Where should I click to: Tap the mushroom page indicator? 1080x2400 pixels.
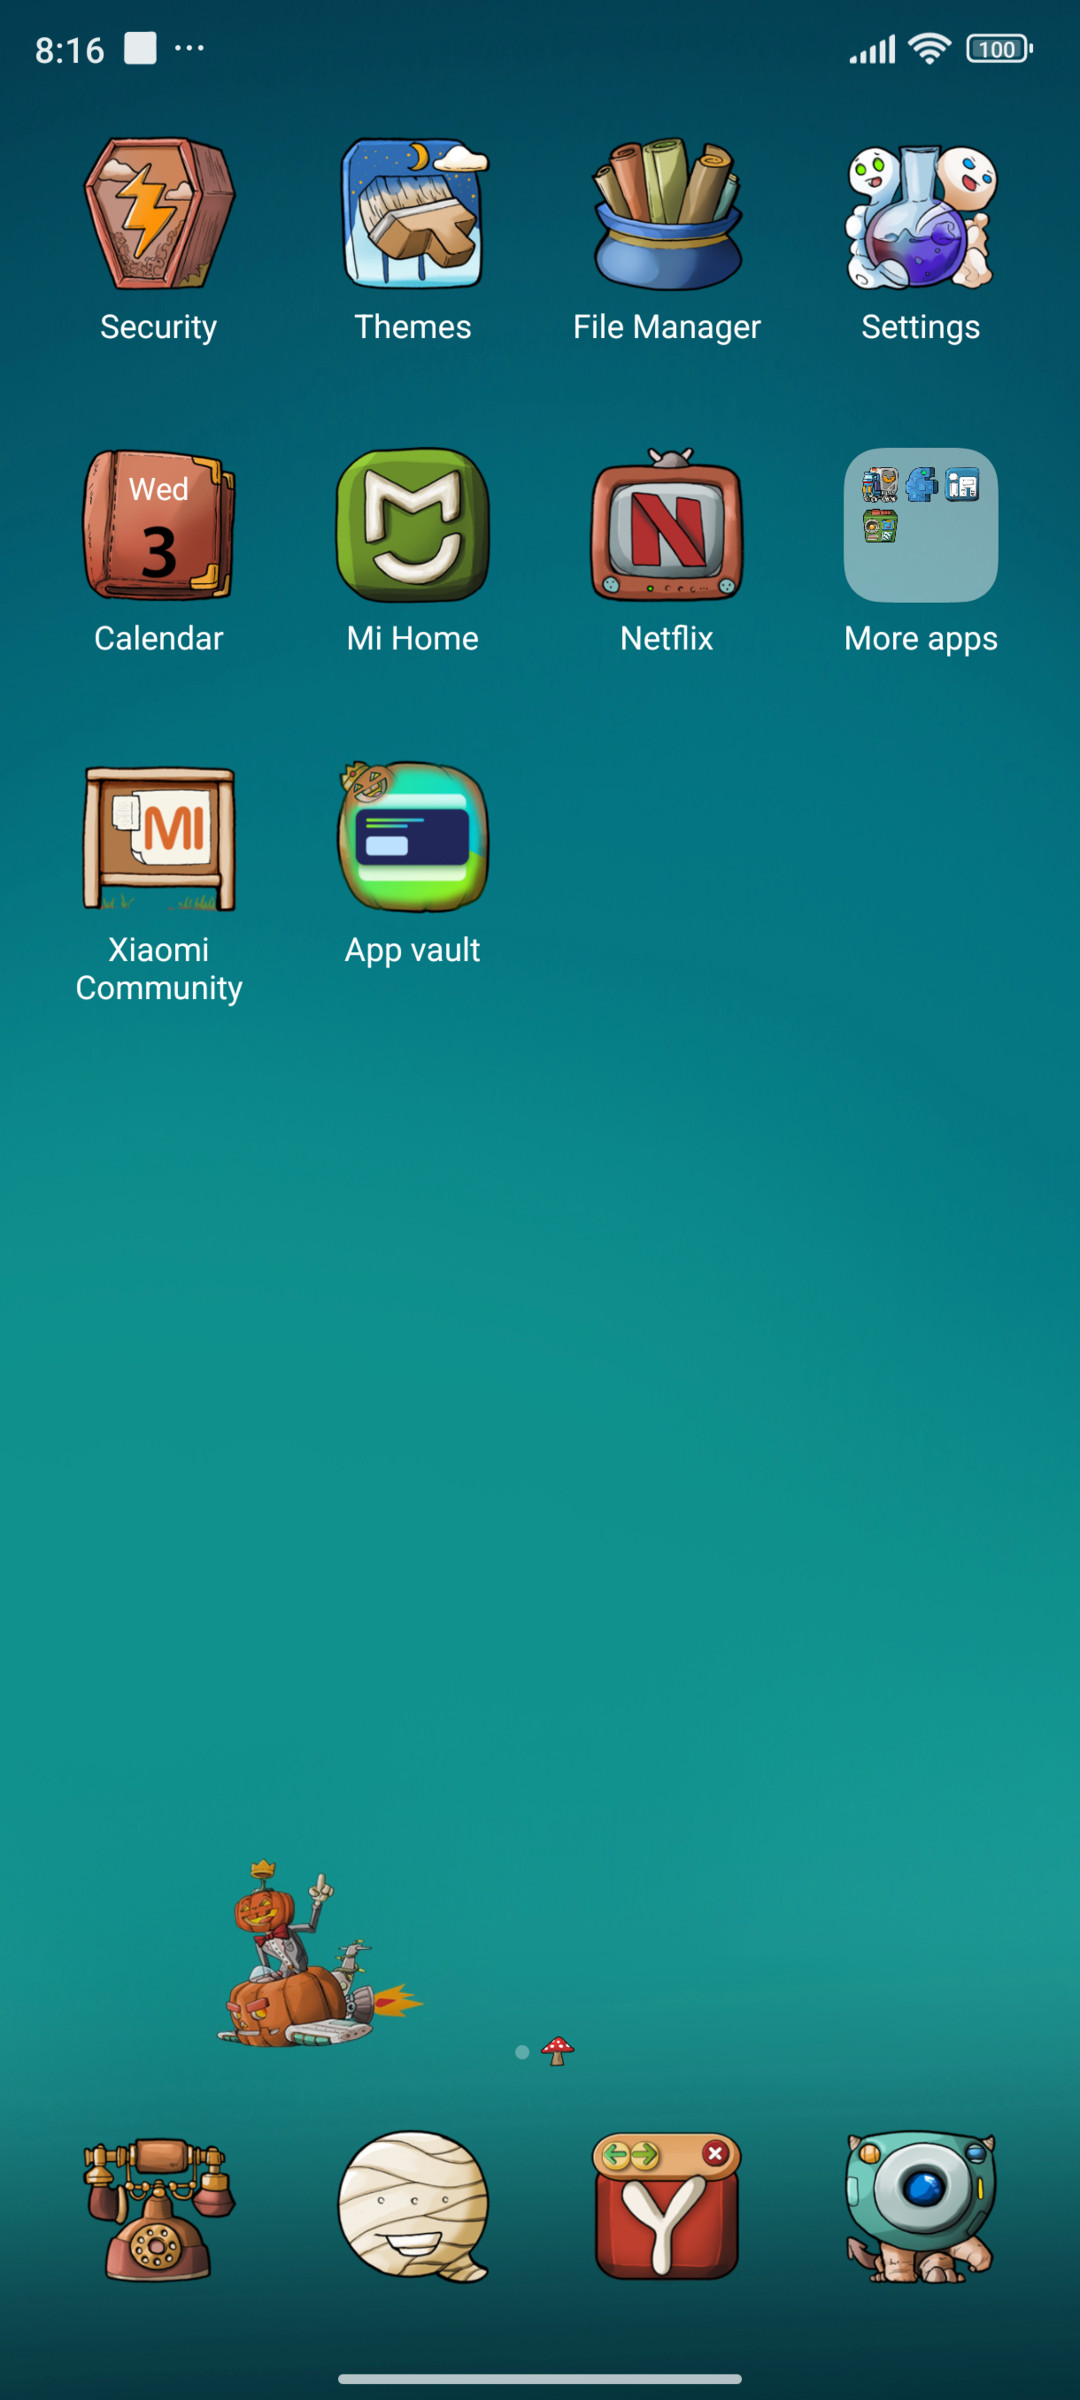pos(558,2051)
